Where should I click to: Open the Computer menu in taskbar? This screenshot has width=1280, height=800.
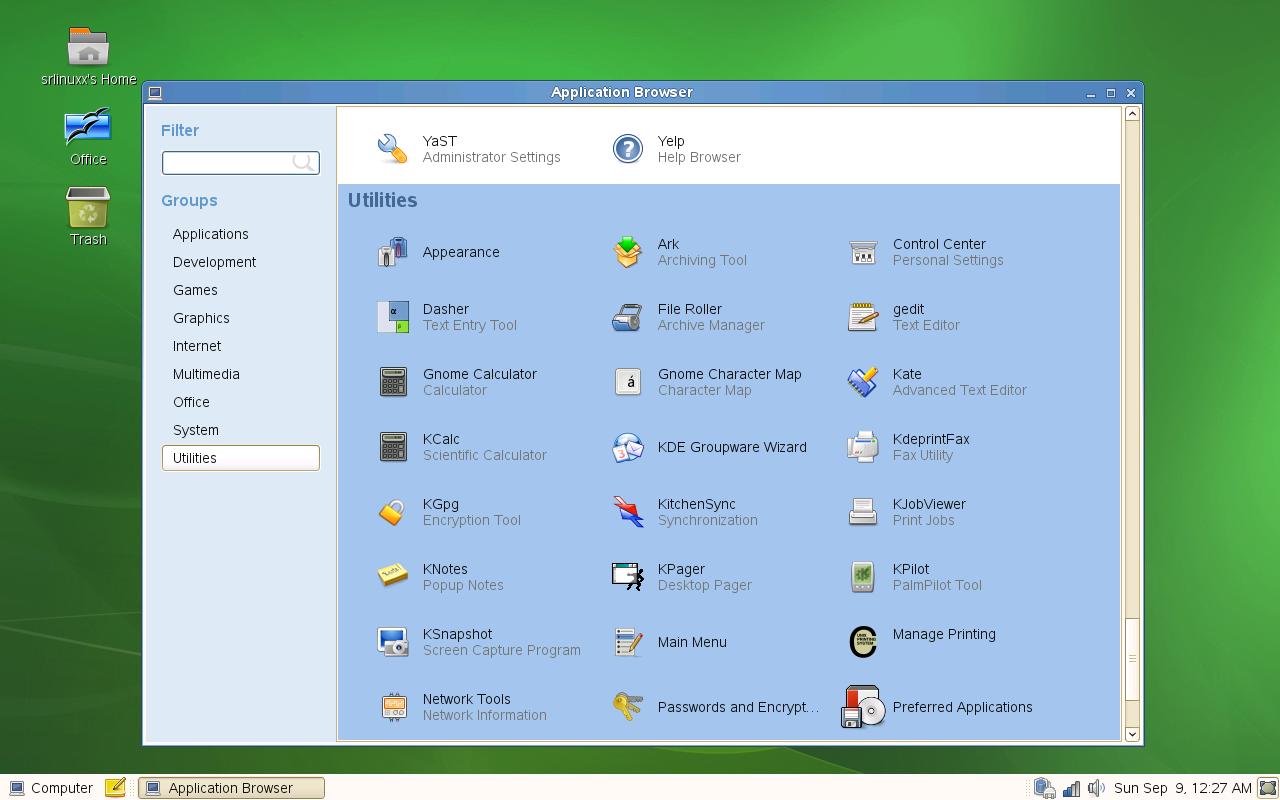click(51, 788)
